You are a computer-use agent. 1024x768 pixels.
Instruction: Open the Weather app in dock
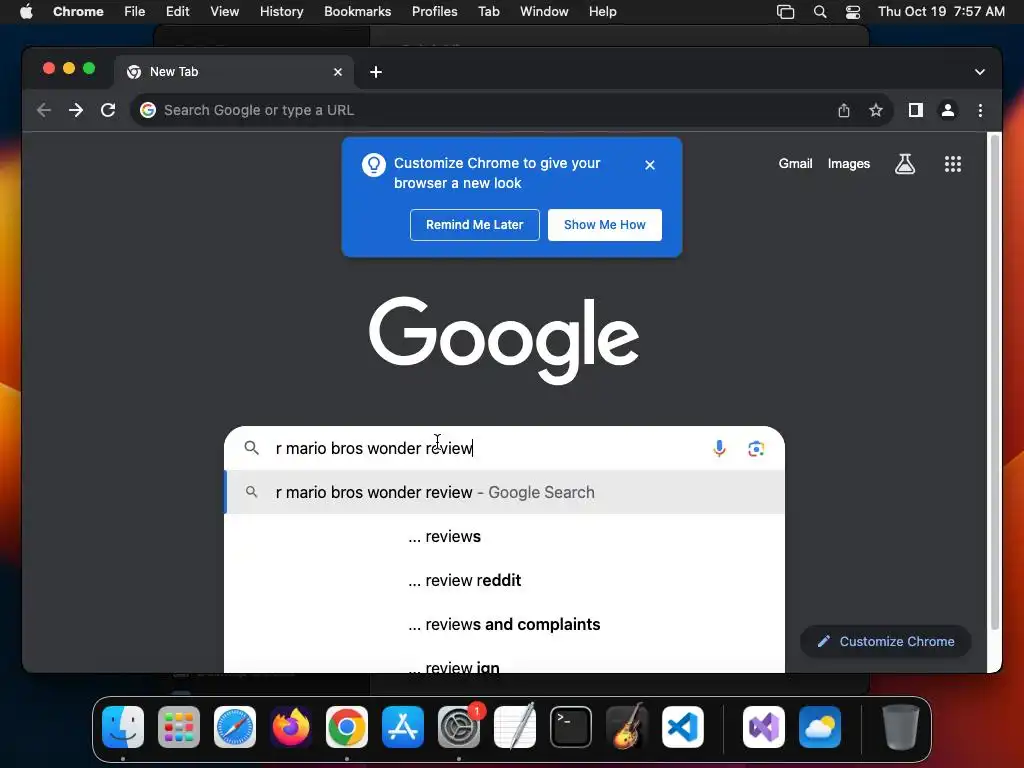point(820,727)
